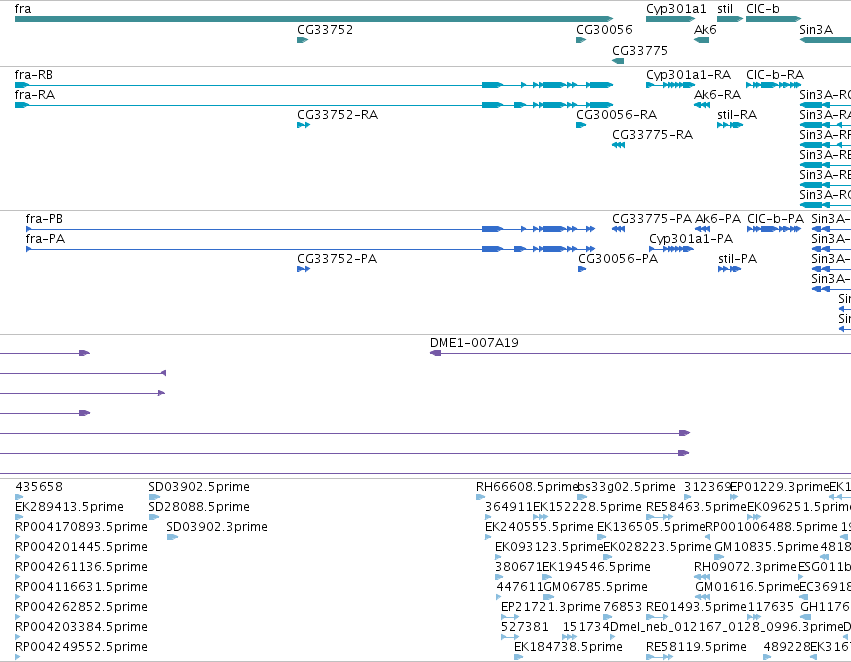Open the CG30056-PA protein label
Viewport: 851px width, 662px height.
(618, 259)
